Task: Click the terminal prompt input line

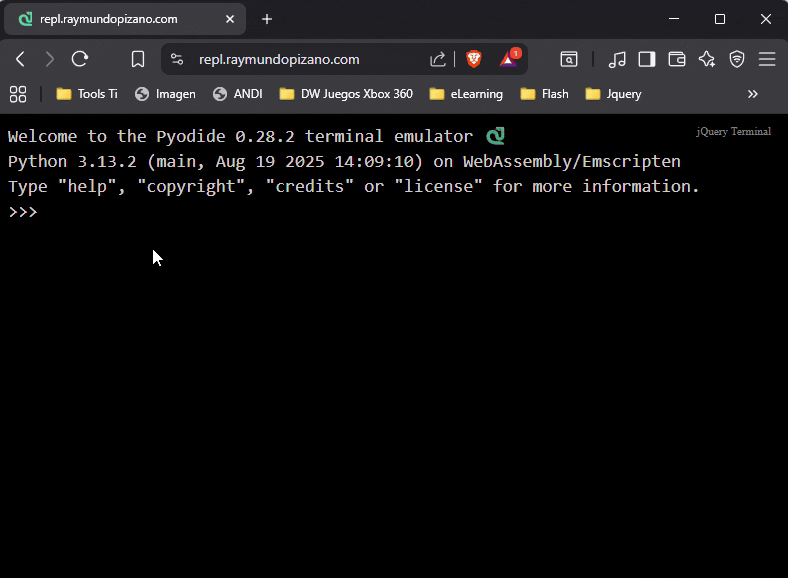Action: pyautogui.click(x=200, y=212)
